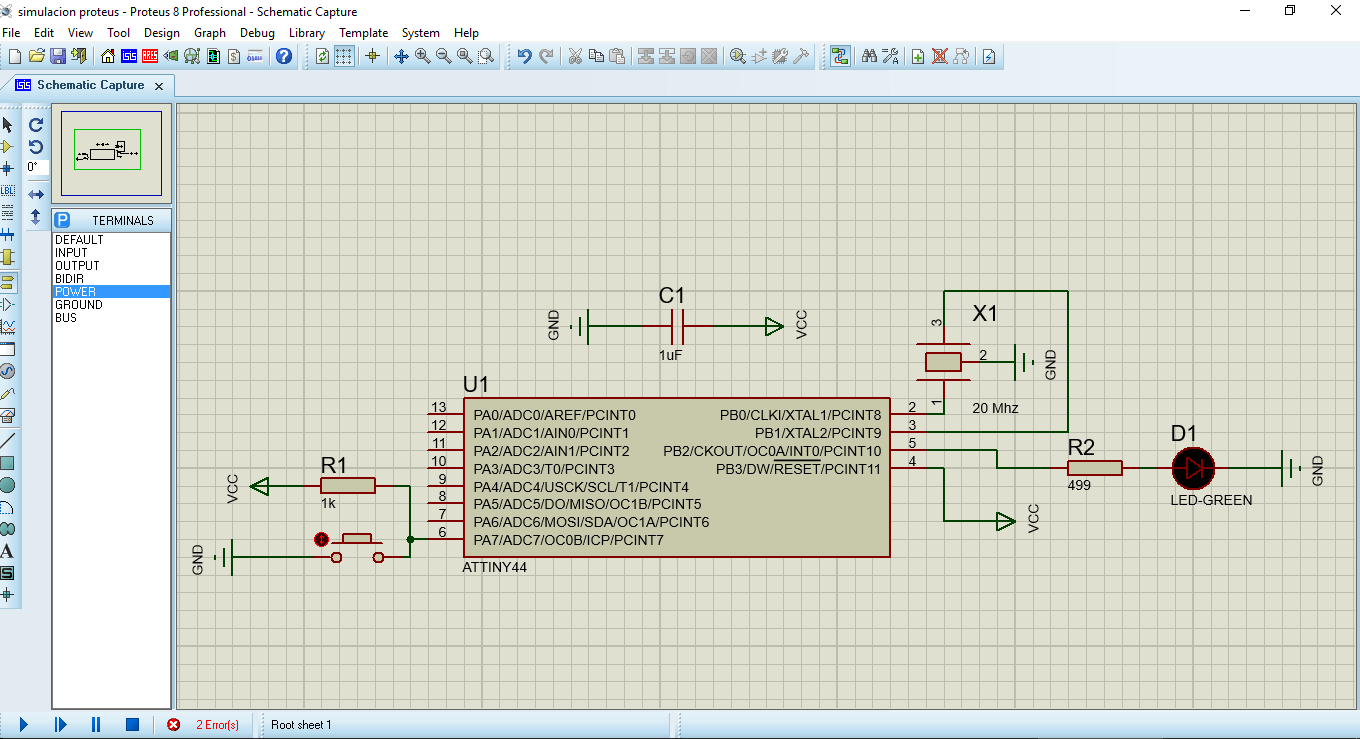Redraw the display with refresh icon
1360x739 pixels.
click(322, 56)
